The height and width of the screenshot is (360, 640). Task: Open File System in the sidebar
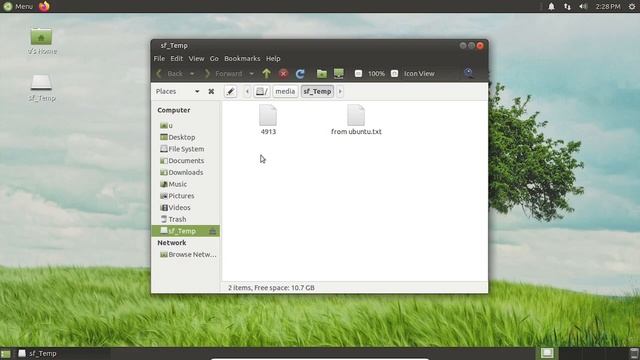tap(186, 149)
